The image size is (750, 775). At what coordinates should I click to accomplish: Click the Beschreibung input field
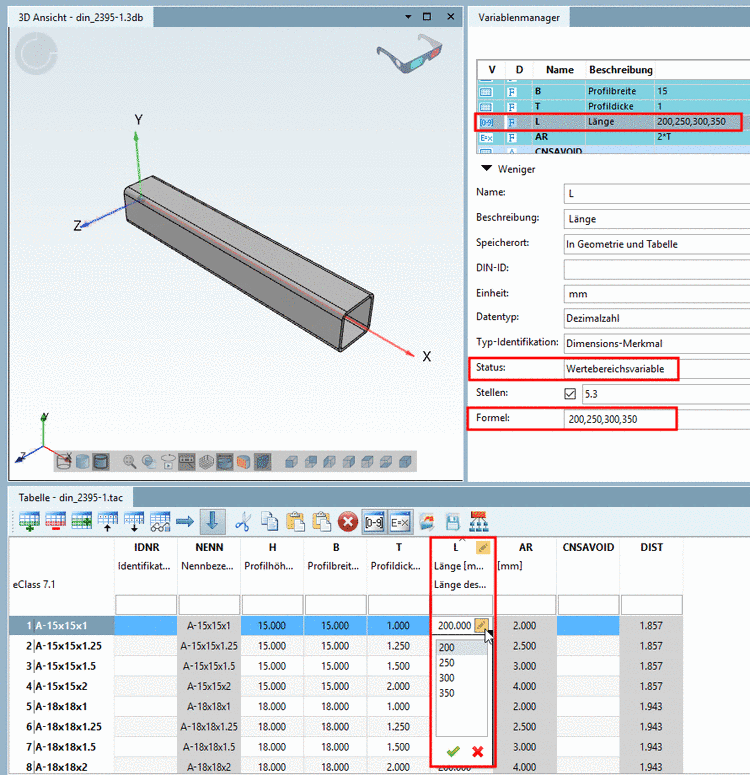pos(657,218)
